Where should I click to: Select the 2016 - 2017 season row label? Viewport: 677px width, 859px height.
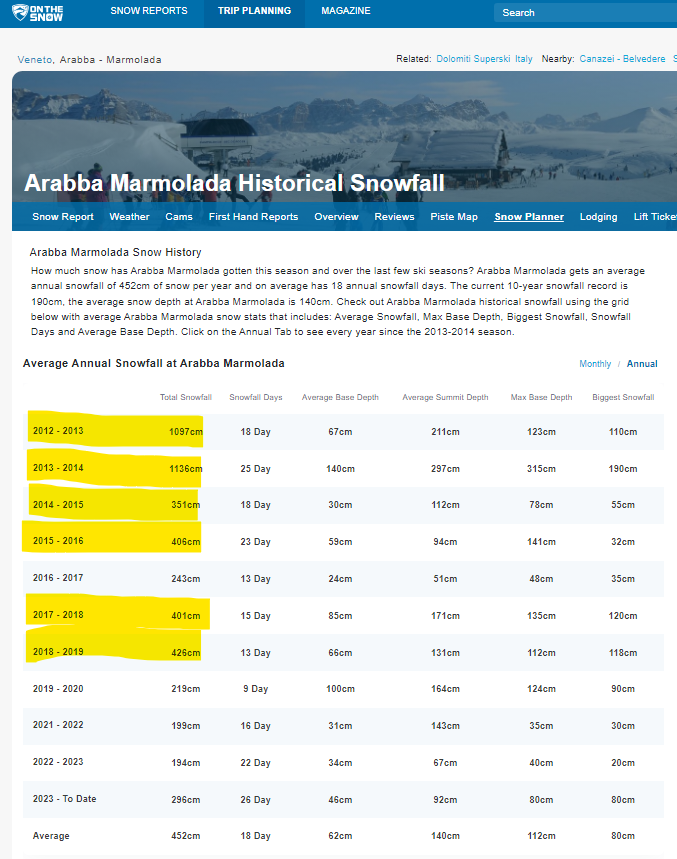[58, 577]
